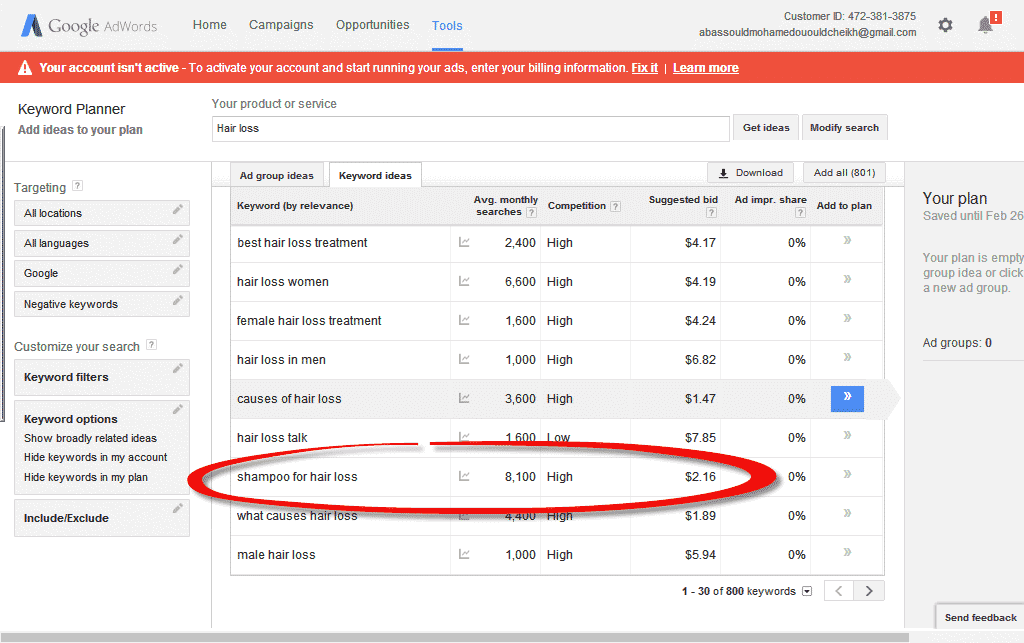Open Competition column help icon
This screenshot has height=643, width=1024.
(615, 206)
